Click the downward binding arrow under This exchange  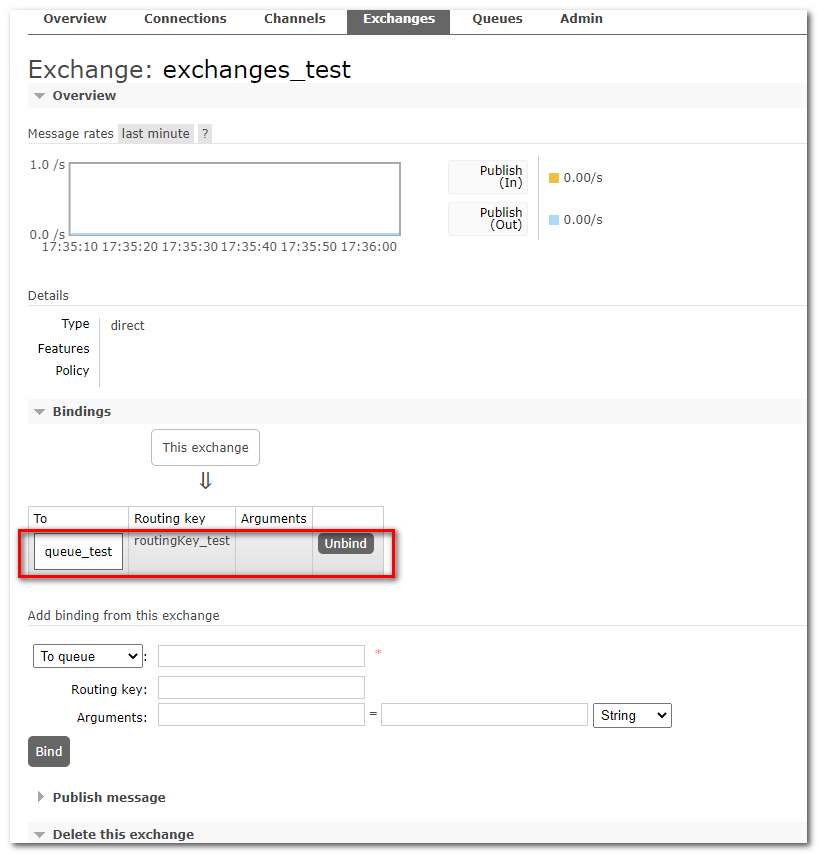click(x=205, y=480)
